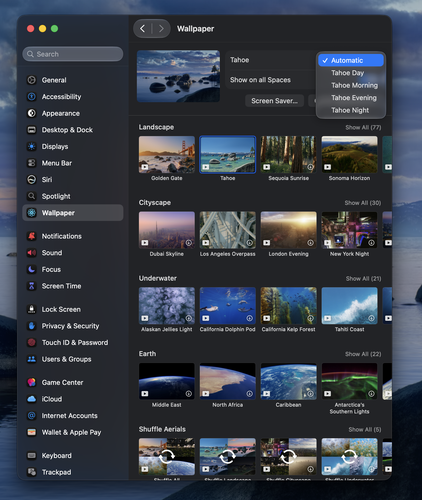This screenshot has width=422, height=500.
Task: Click the Search field in sidebar
Action: [x=73, y=54]
